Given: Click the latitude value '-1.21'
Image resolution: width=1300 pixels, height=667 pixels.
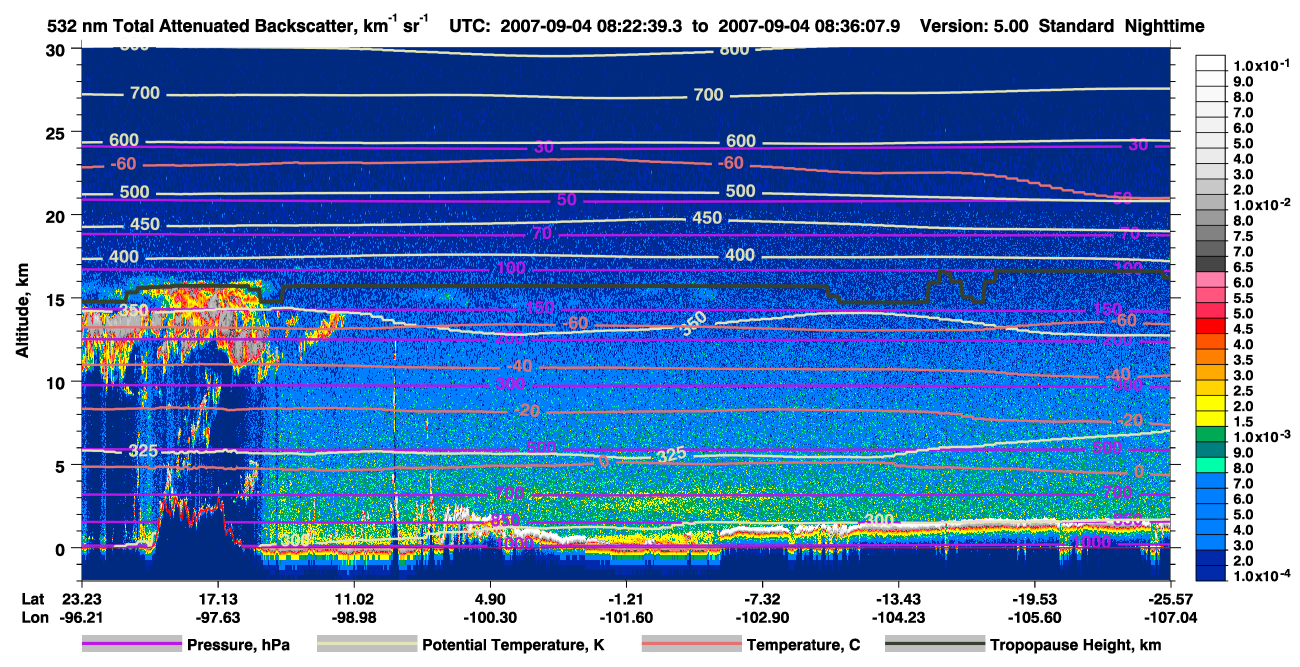Looking at the screenshot, I should [x=626, y=598].
